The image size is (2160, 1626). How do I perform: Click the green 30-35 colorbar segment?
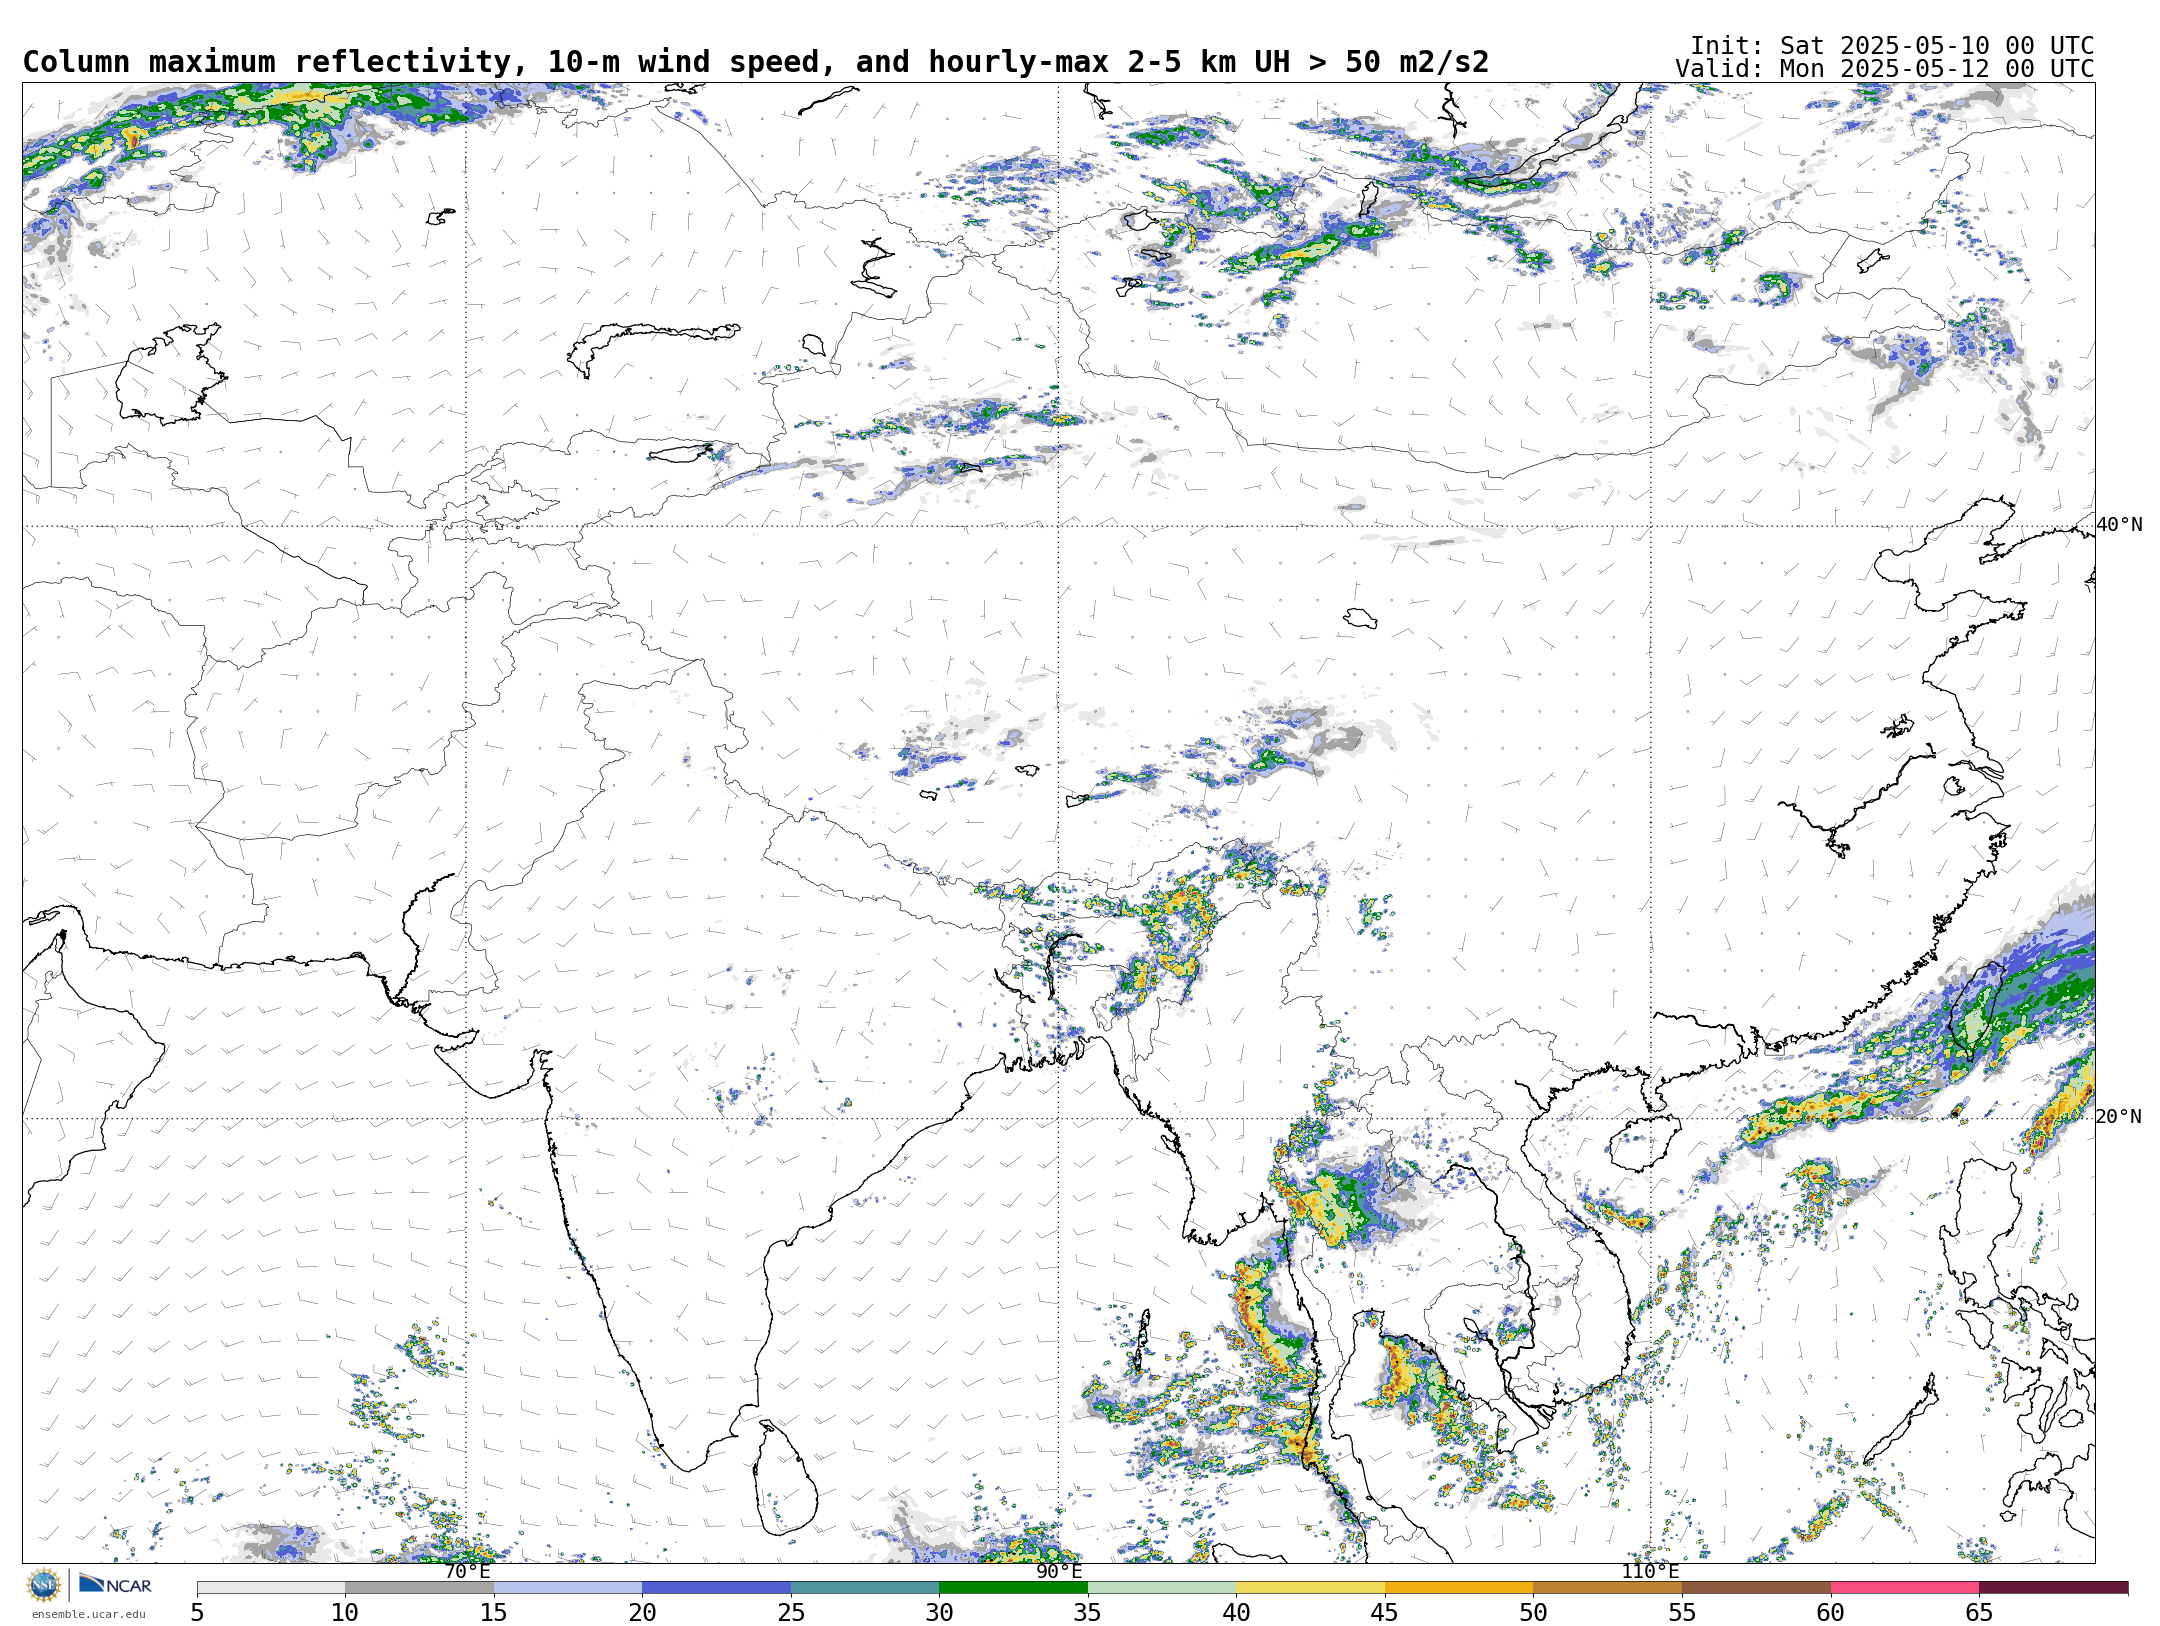[x=1013, y=1588]
